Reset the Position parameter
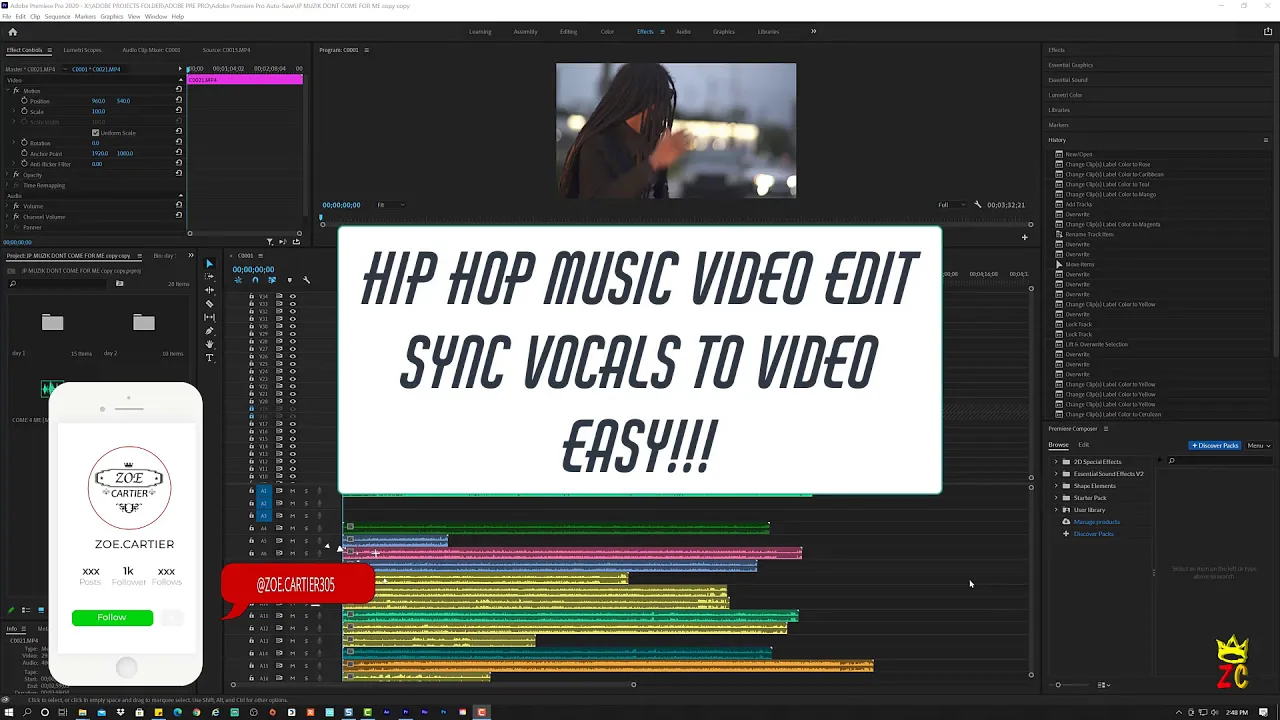Image resolution: width=1280 pixels, height=720 pixels. tap(179, 100)
